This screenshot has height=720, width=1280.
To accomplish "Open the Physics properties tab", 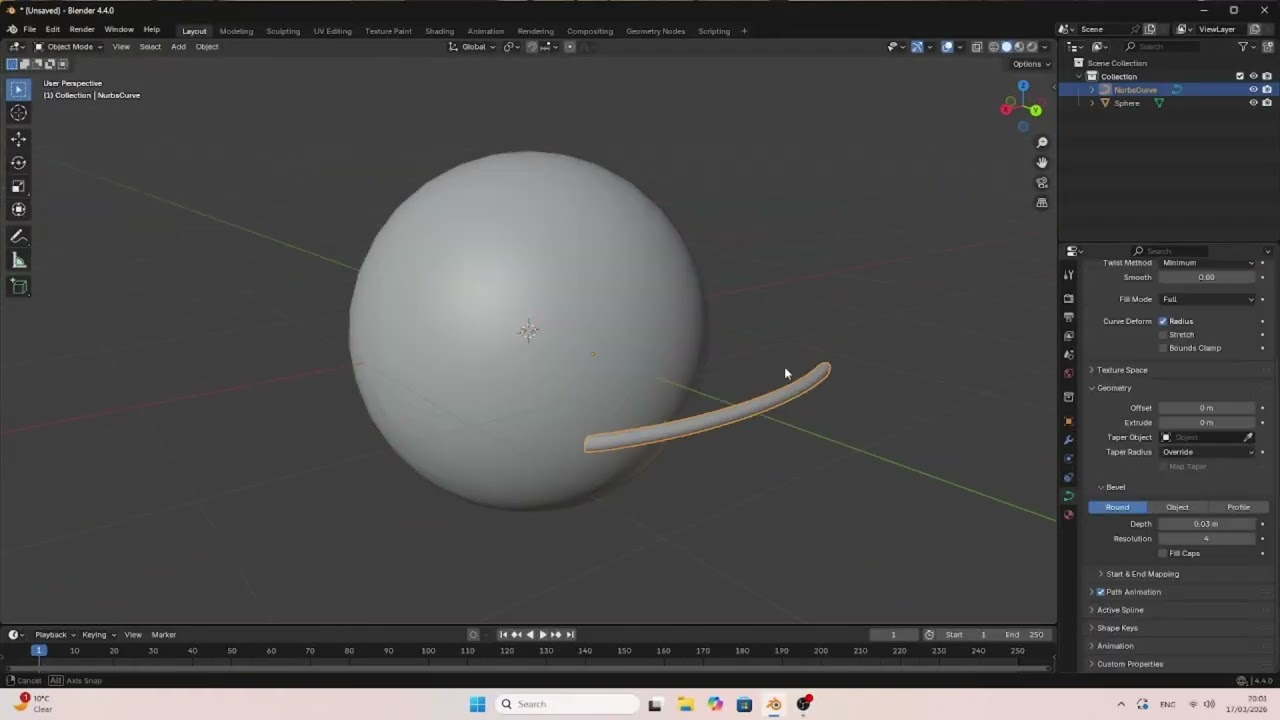I will 1069,459.
